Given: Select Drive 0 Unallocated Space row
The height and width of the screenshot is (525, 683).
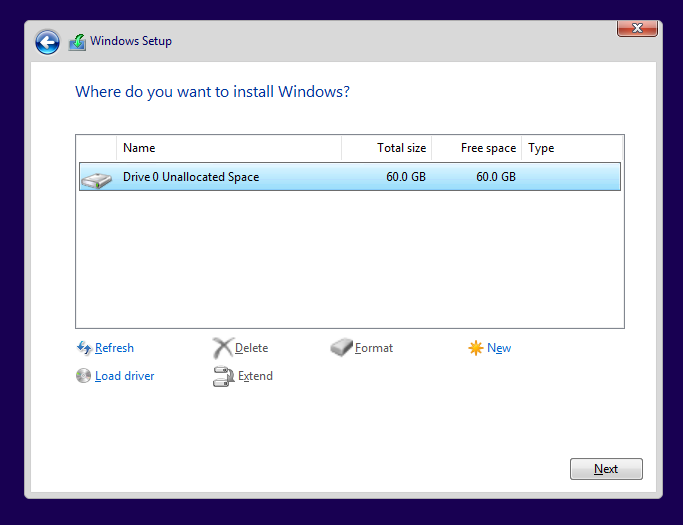Looking at the screenshot, I should point(350,176).
